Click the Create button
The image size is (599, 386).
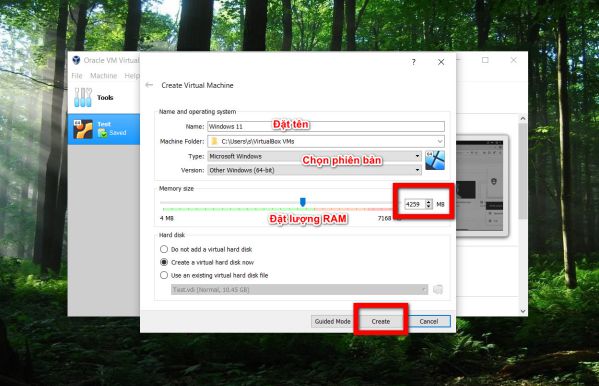pos(381,321)
